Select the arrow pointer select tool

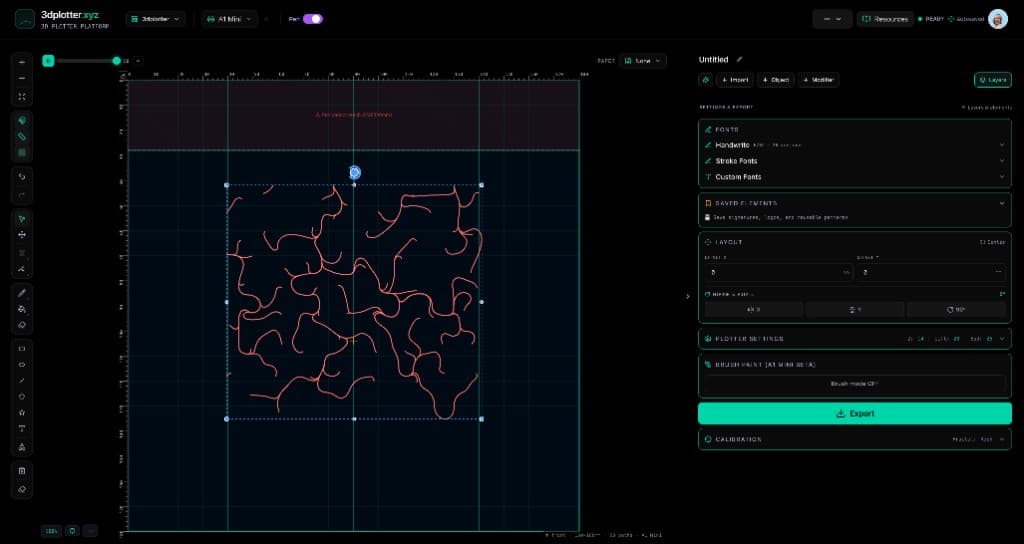(22, 219)
